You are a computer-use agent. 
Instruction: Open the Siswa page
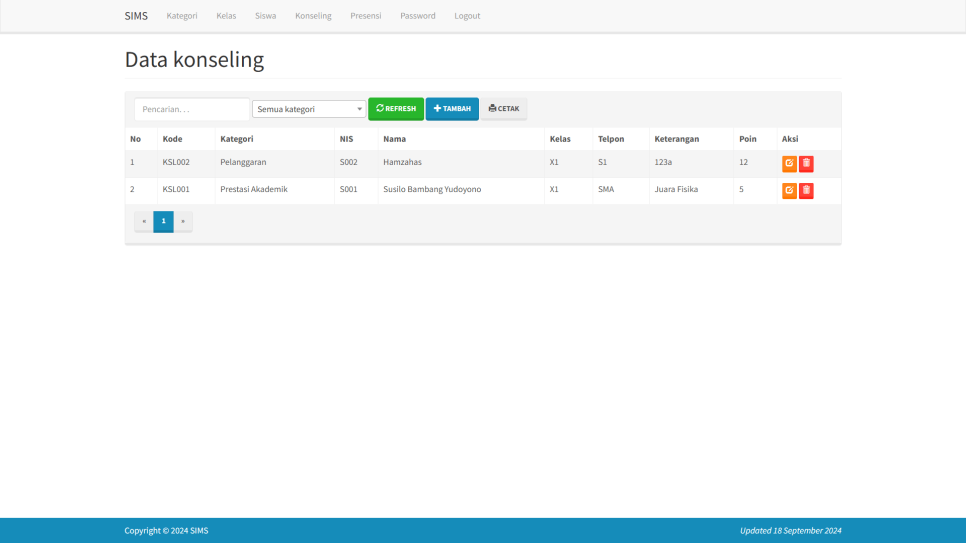tap(265, 16)
